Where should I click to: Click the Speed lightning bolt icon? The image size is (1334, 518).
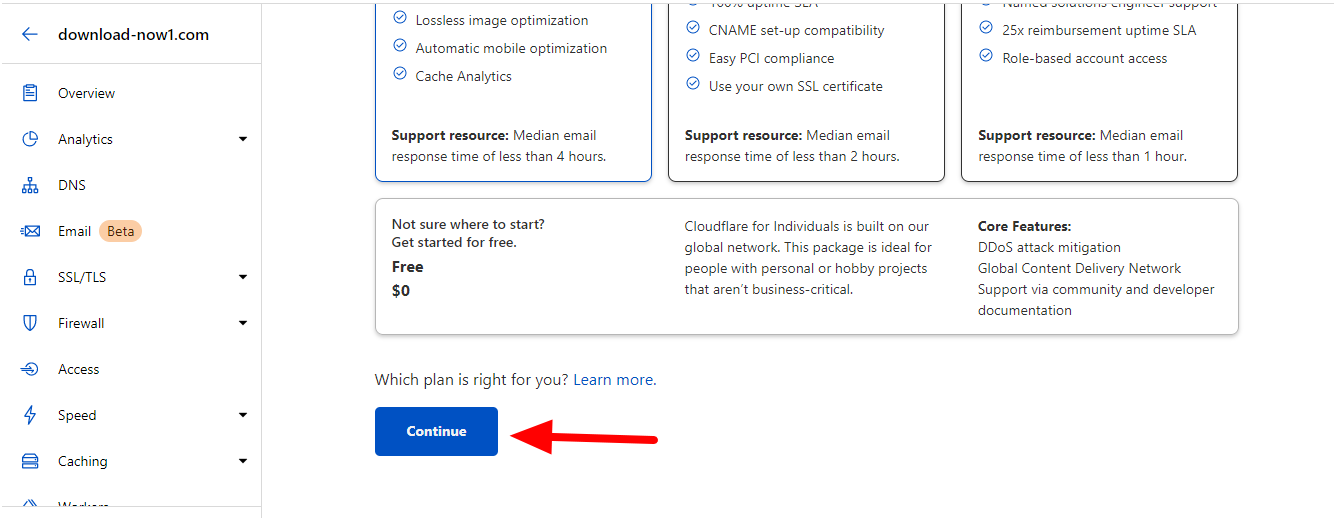point(30,415)
